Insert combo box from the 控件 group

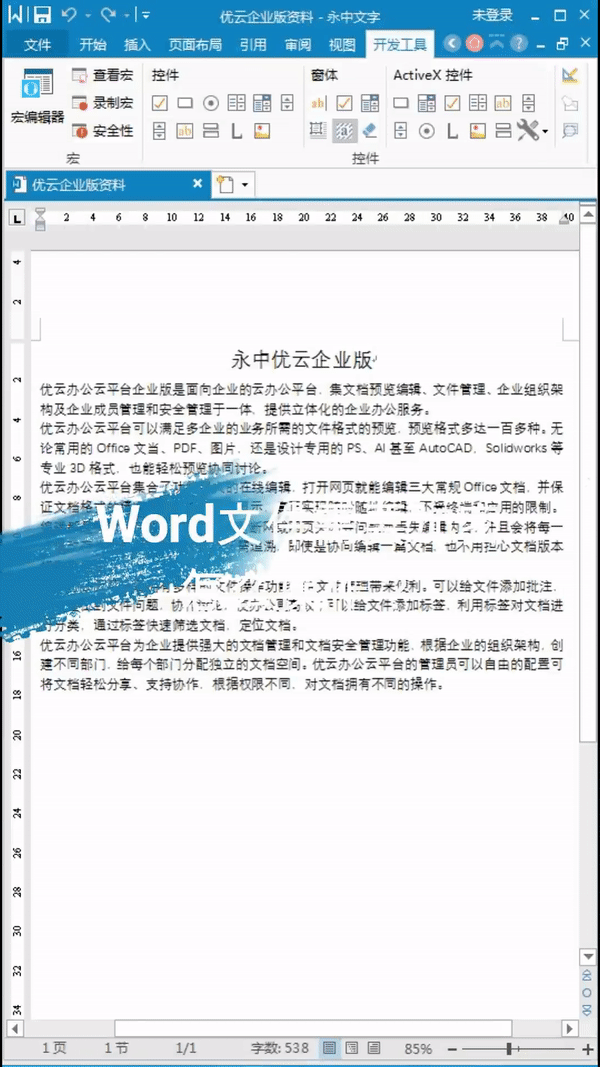(262, 103)
